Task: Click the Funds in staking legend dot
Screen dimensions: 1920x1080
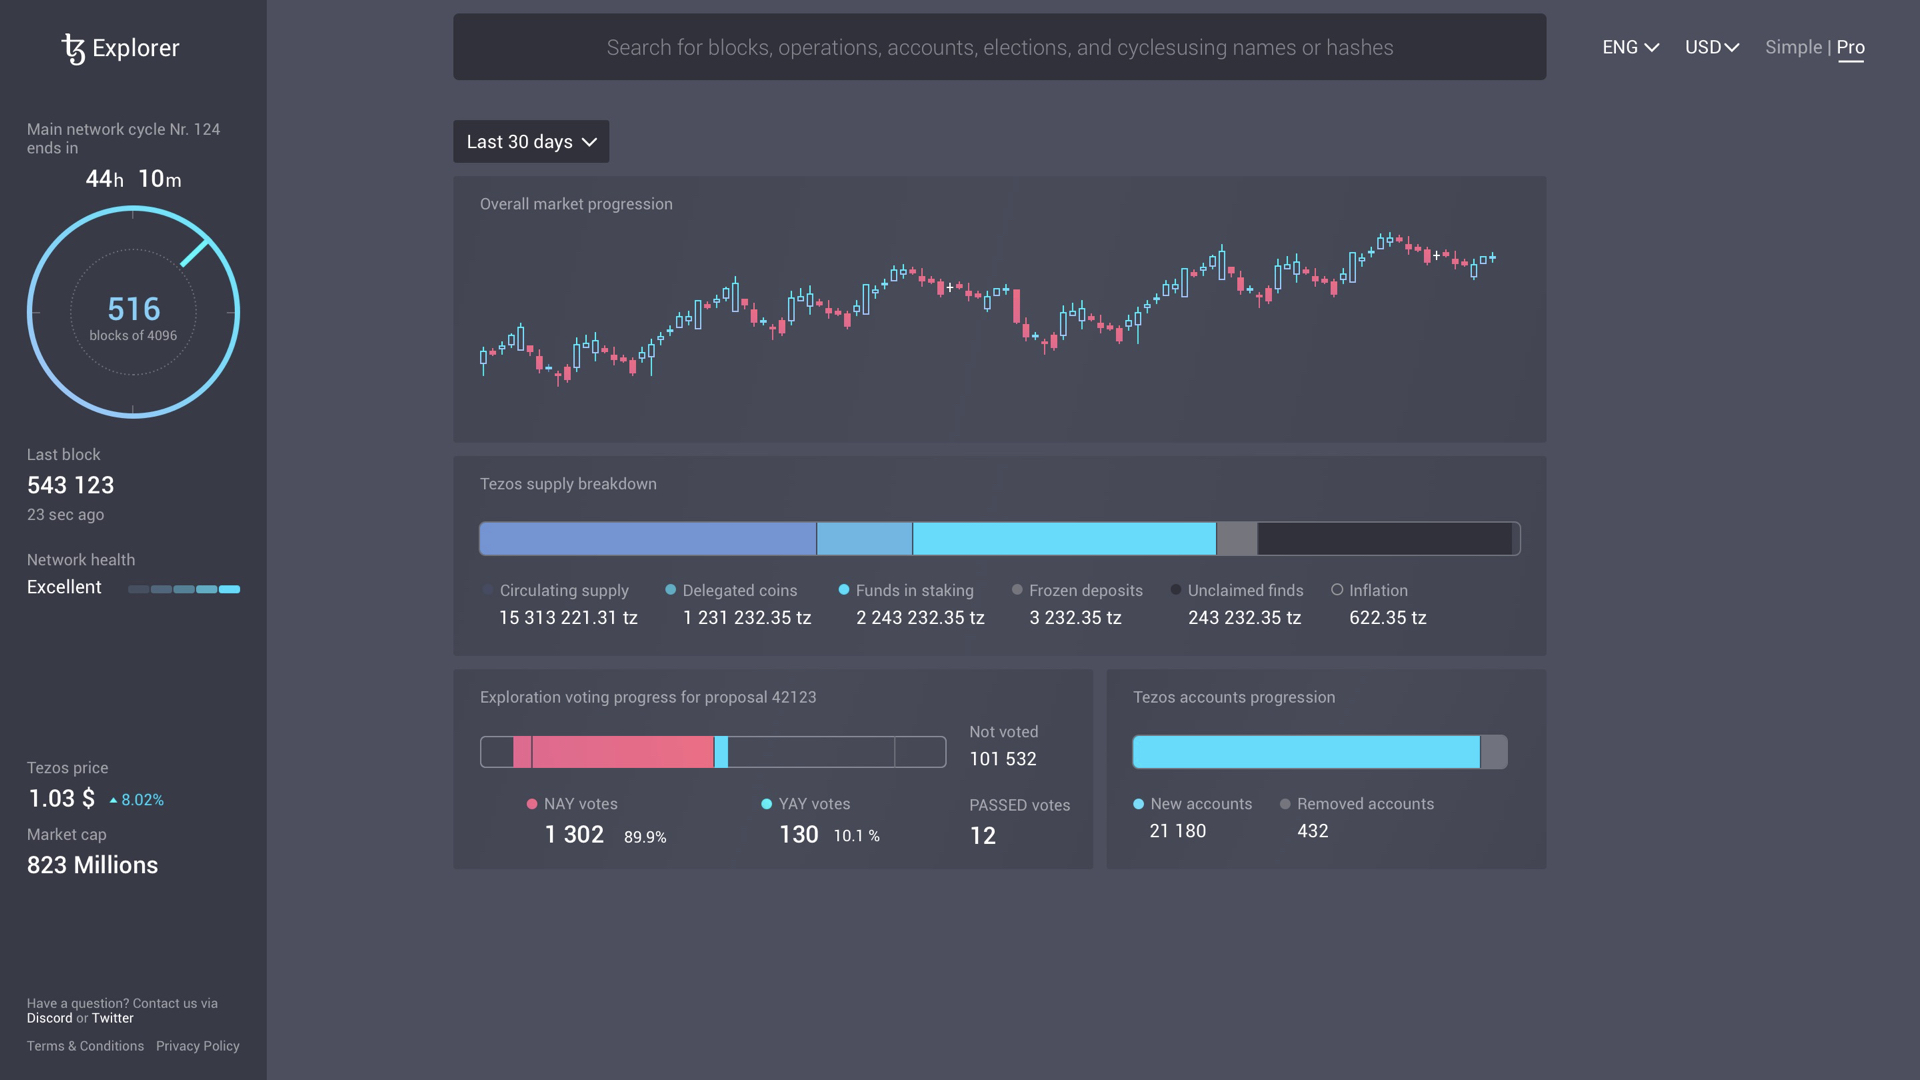Action: pyautogui.click(x=845, y=591)
